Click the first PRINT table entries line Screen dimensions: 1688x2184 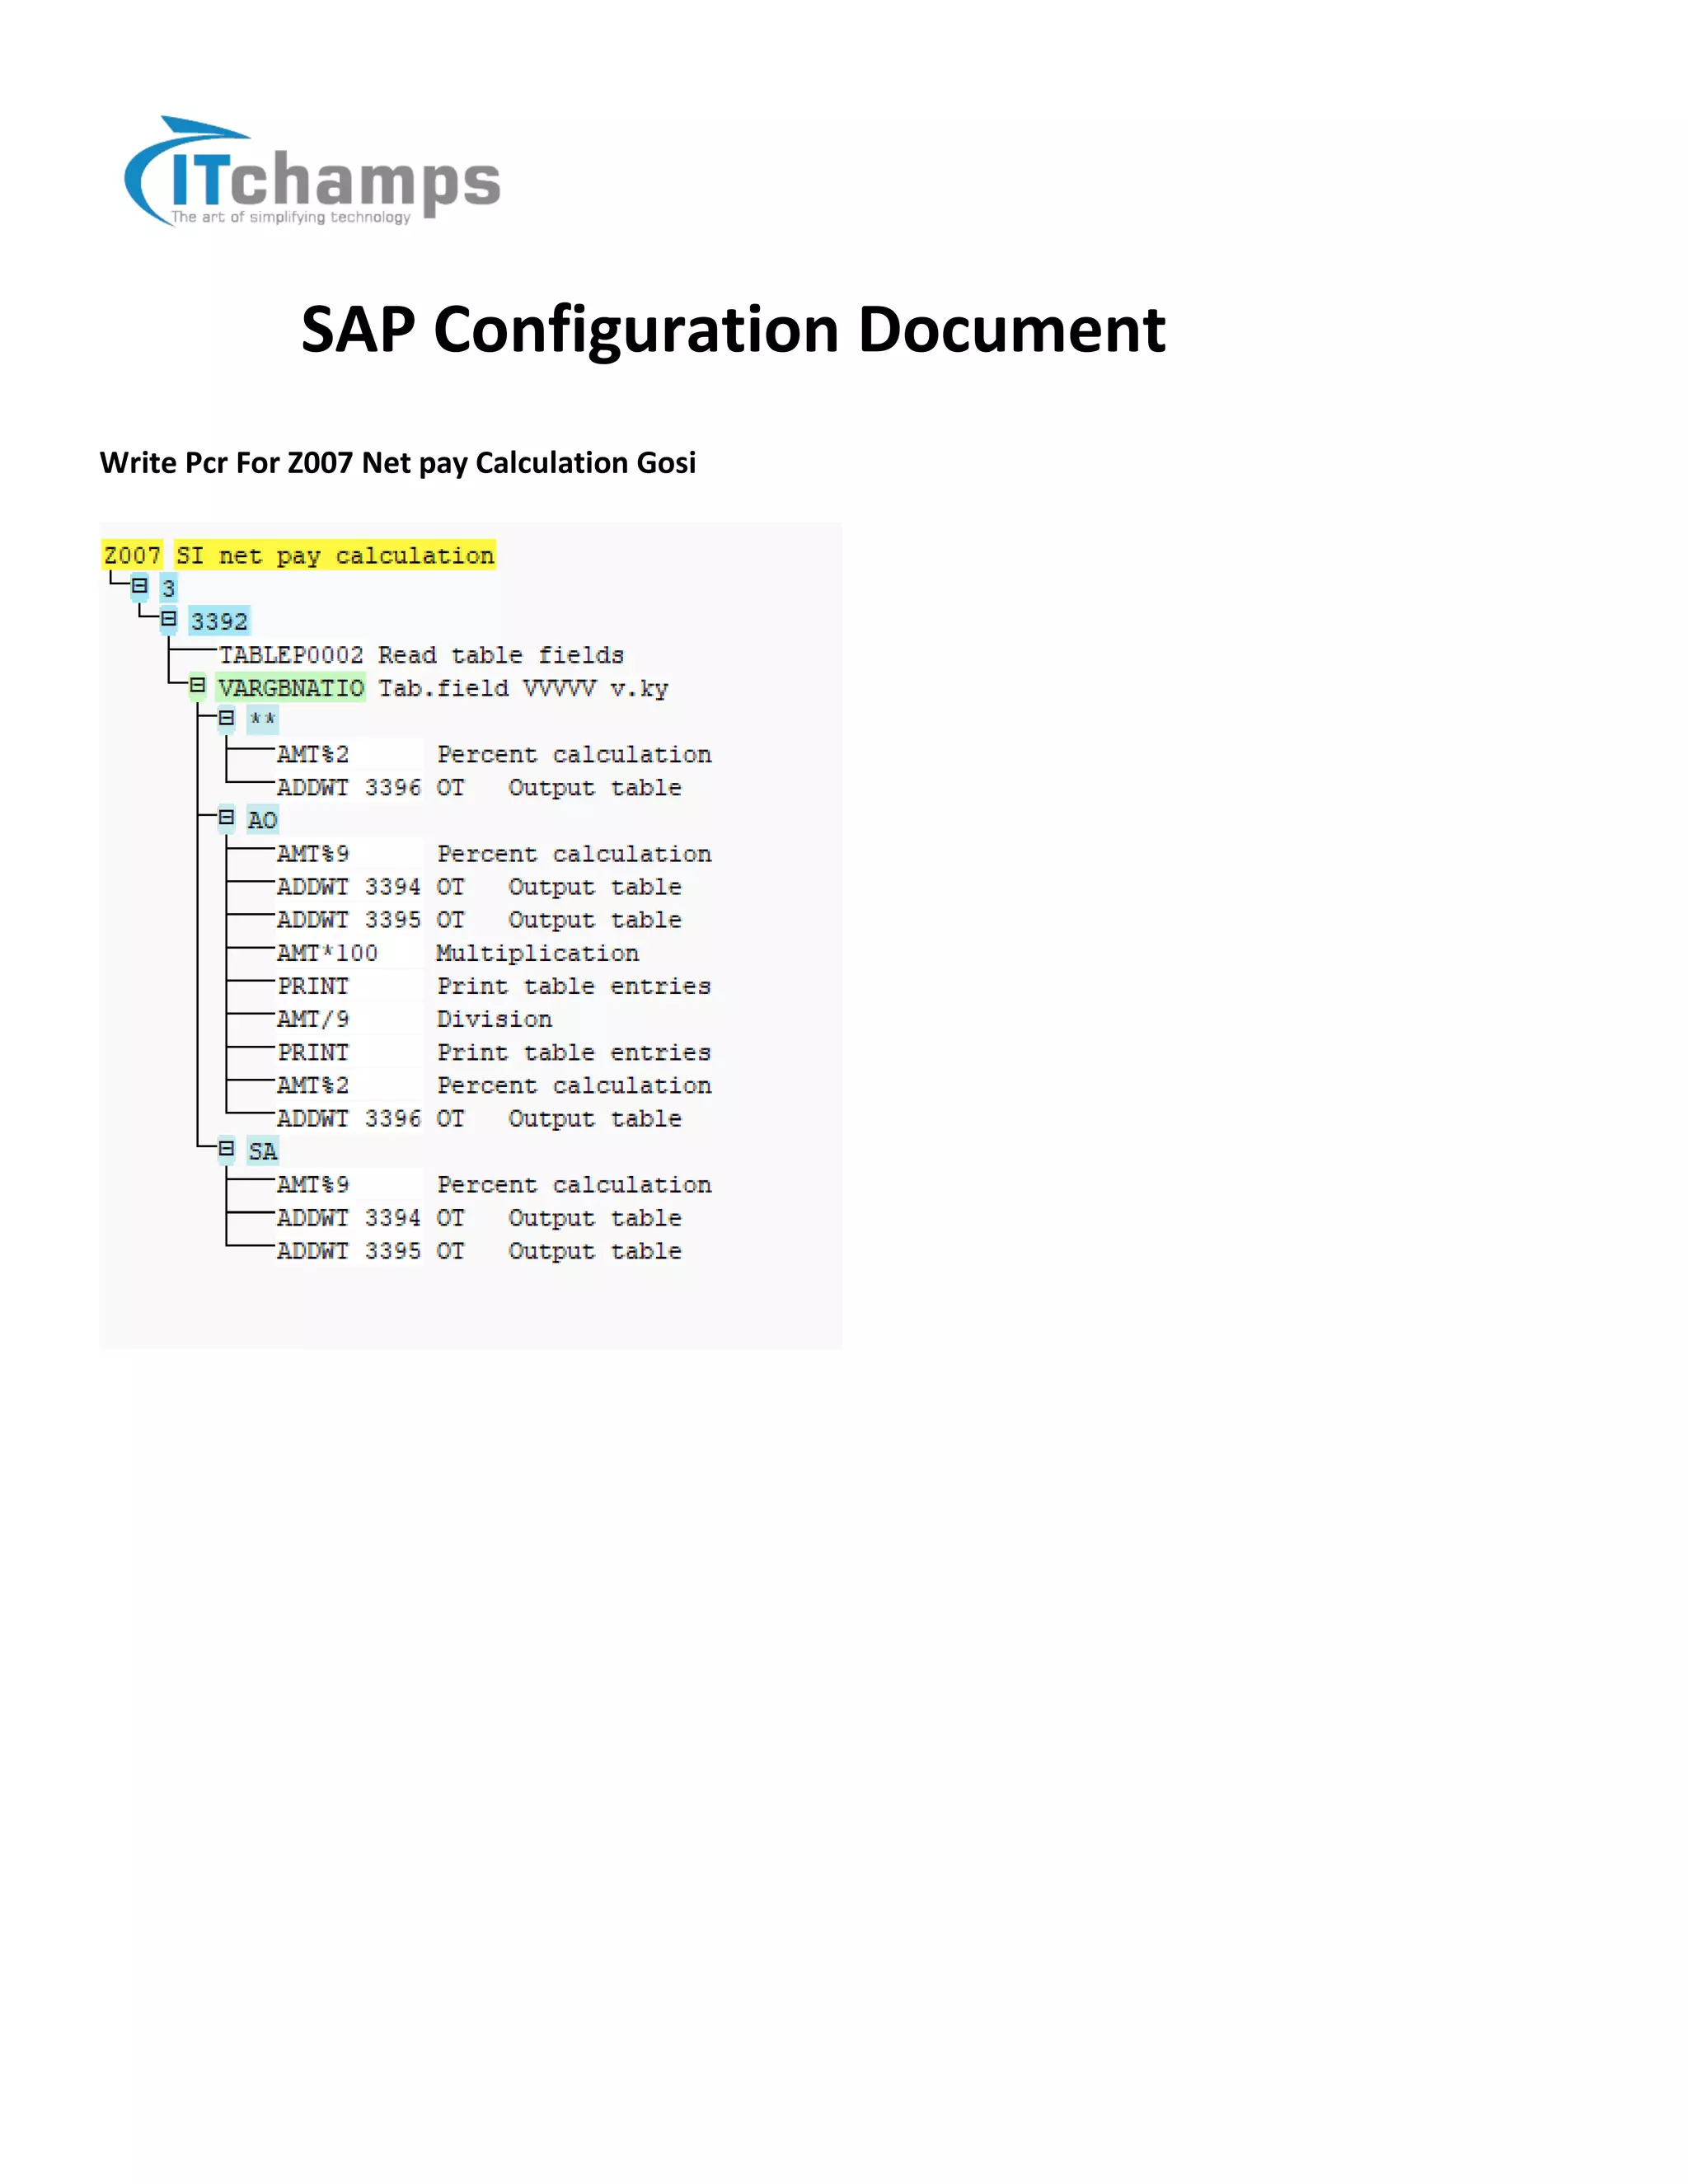313,986
